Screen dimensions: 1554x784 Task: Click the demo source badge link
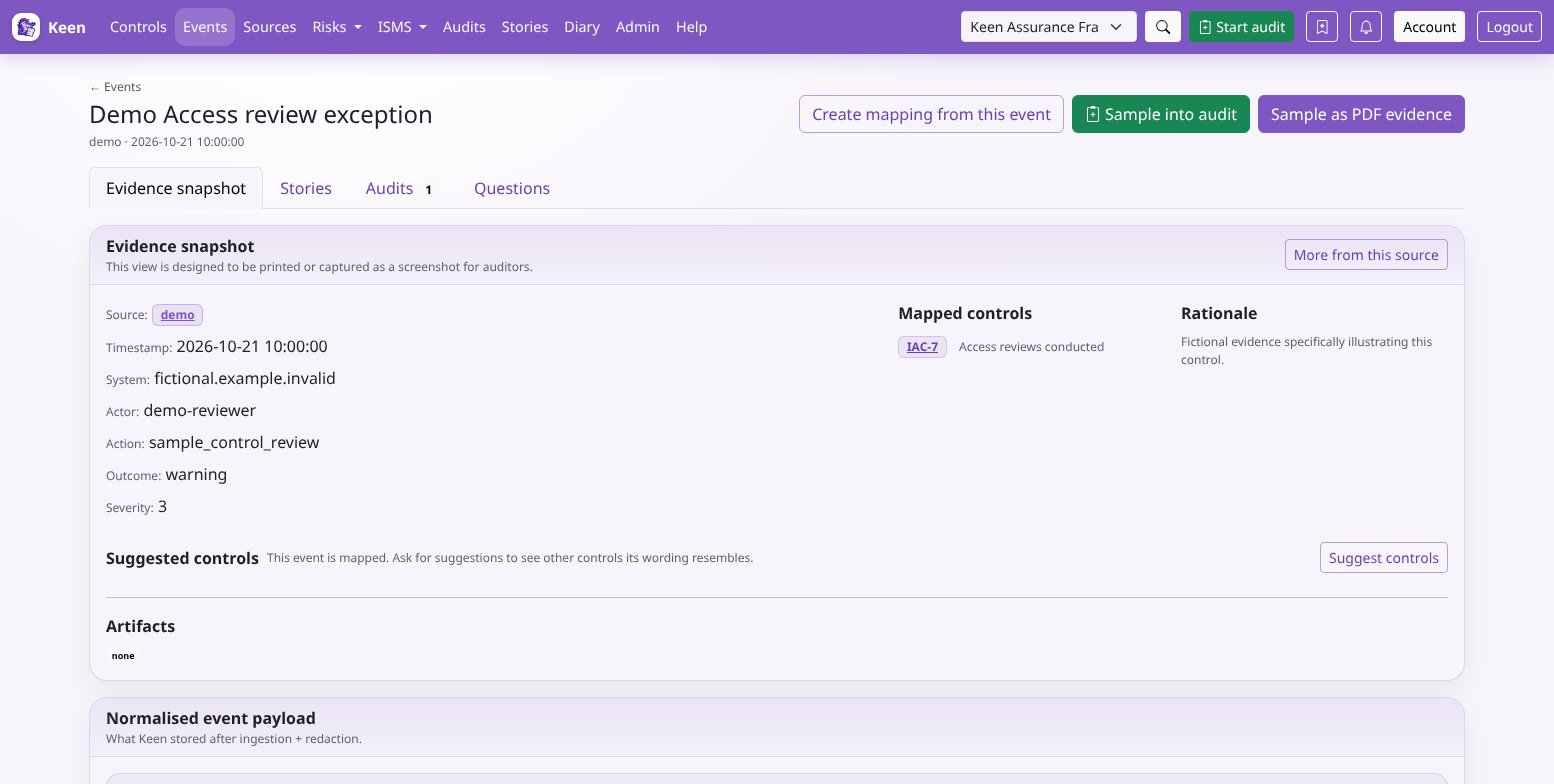point(178,315)
